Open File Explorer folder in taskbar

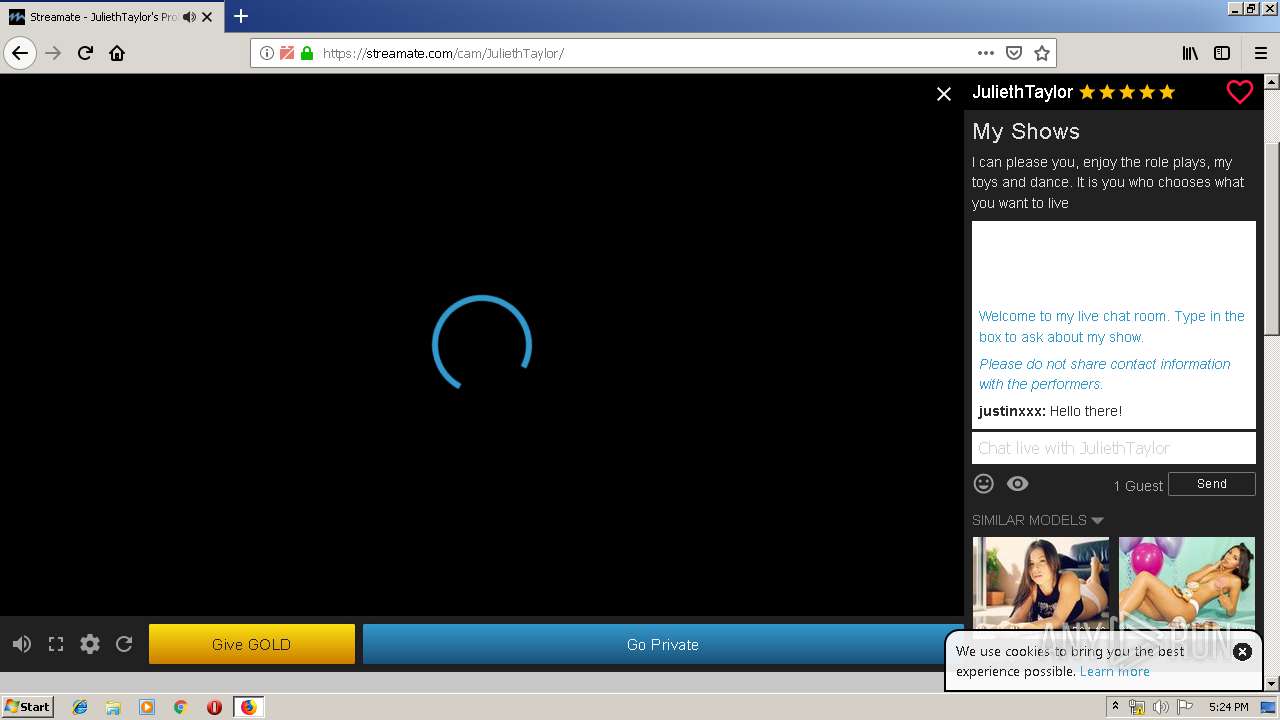[113, 707]
